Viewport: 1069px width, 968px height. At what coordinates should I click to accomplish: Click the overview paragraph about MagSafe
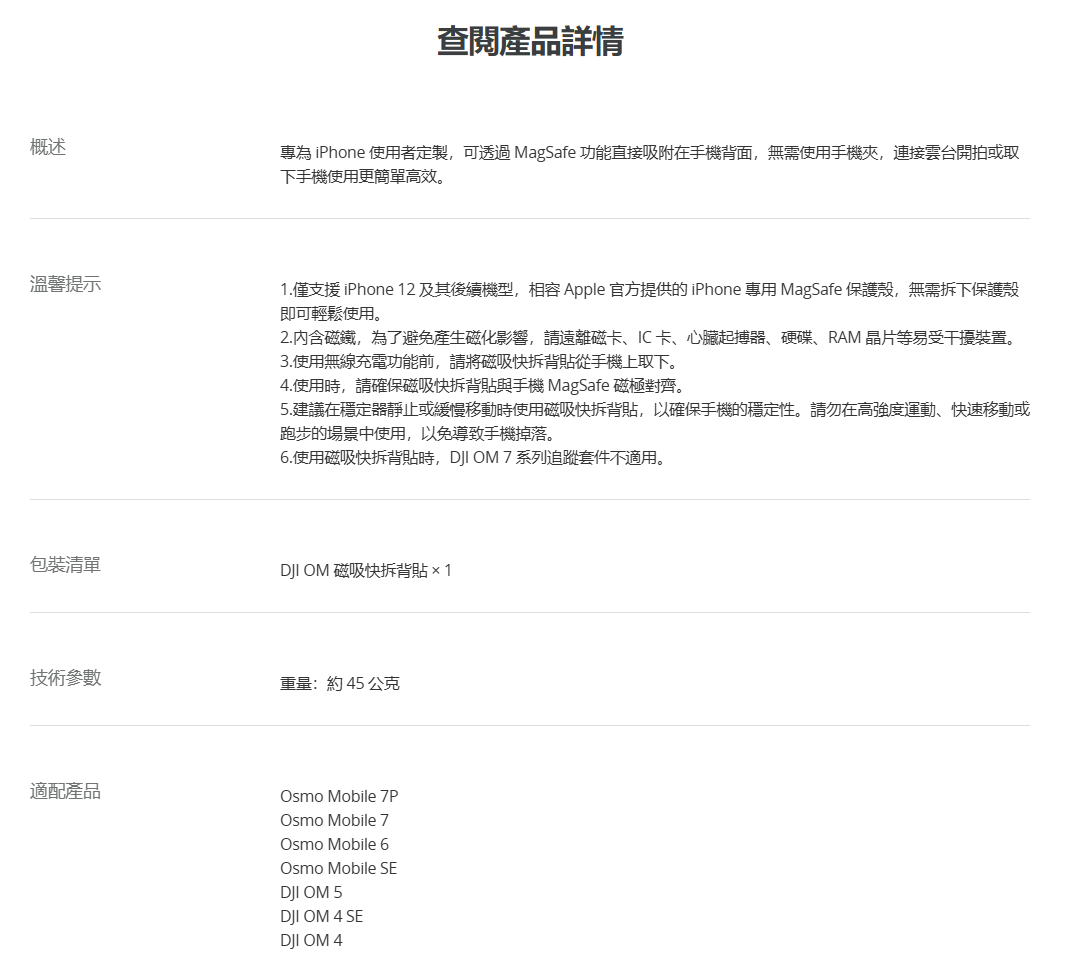pyautogui.click(x=650, y=164)
